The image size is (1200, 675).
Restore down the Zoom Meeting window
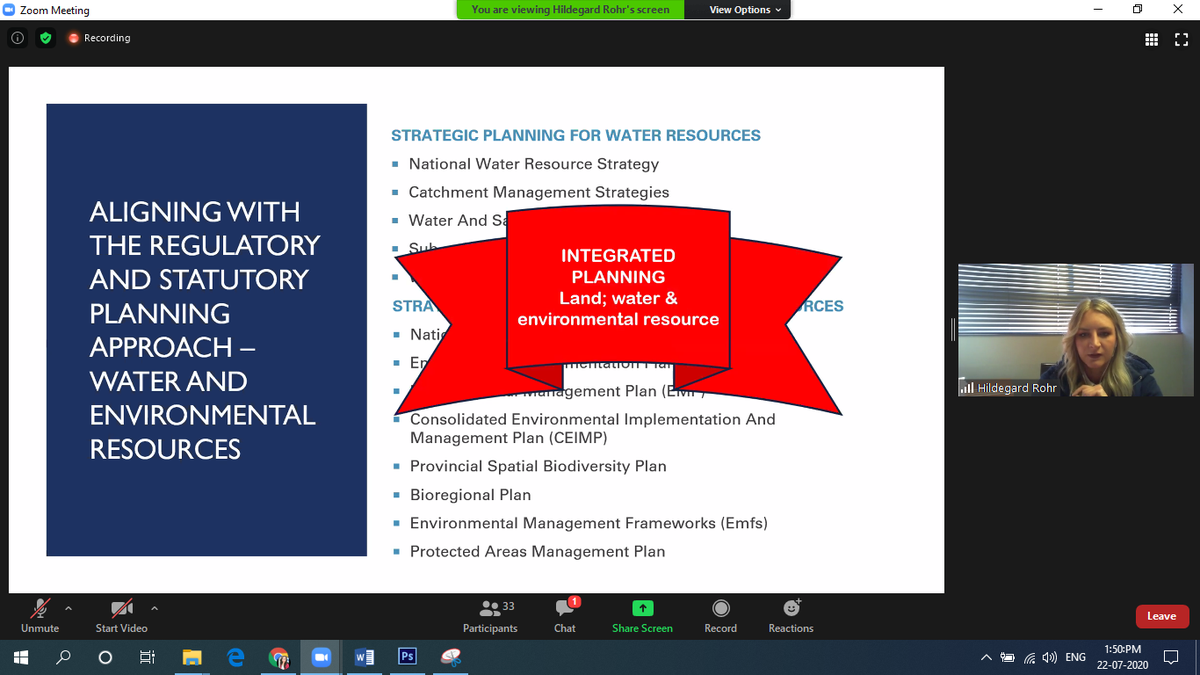(x=1138, y=10)
